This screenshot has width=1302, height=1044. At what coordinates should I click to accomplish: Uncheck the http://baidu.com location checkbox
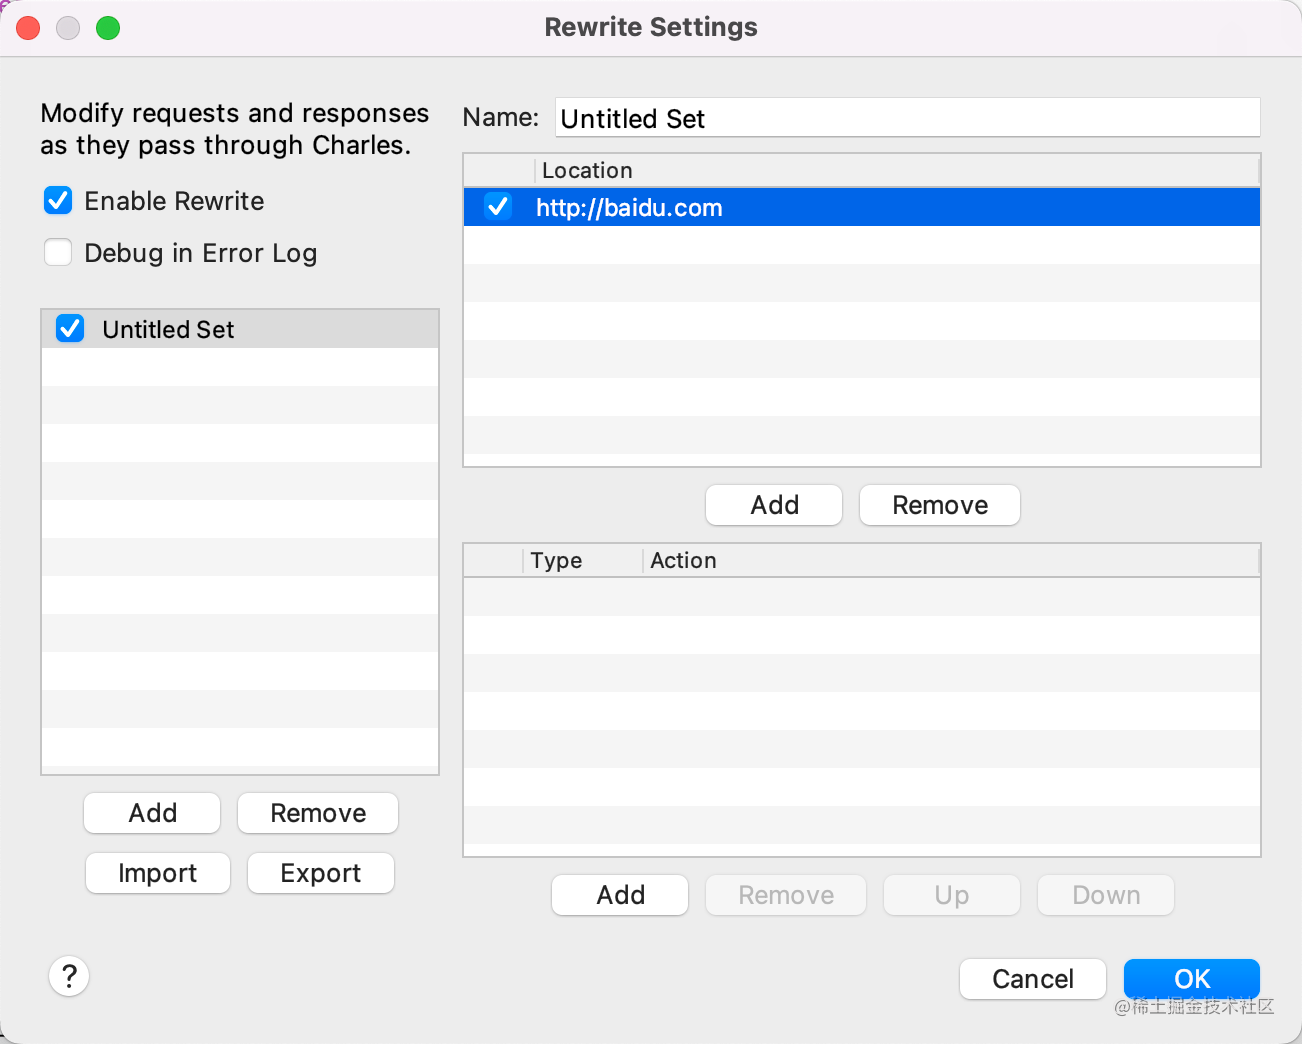(497, 207)
